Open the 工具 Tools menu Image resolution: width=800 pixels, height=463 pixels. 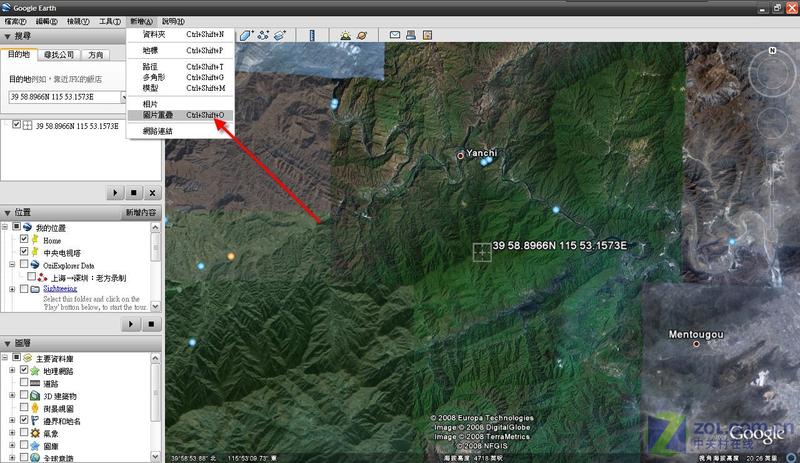(110, 21)
